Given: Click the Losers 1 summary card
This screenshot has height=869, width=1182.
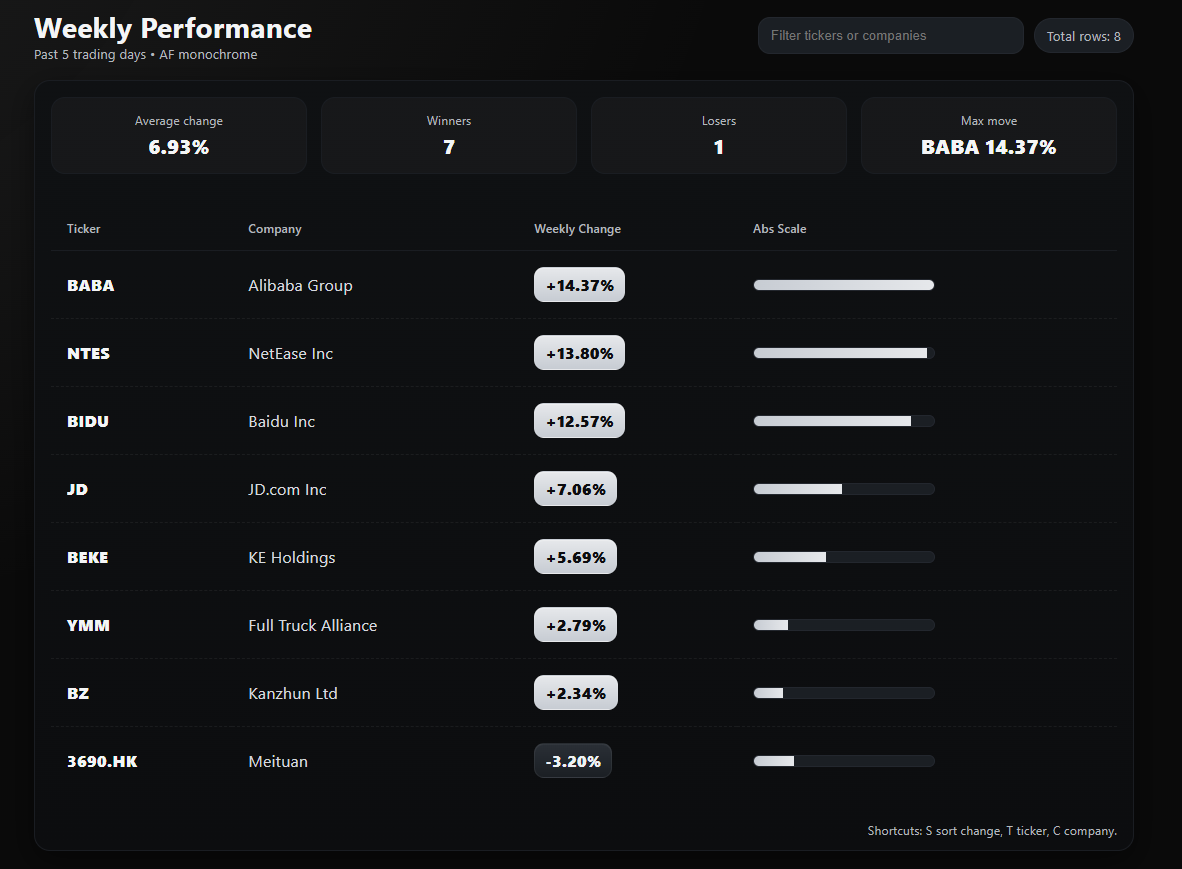Looking at the screenshot, I should [719, 136].
